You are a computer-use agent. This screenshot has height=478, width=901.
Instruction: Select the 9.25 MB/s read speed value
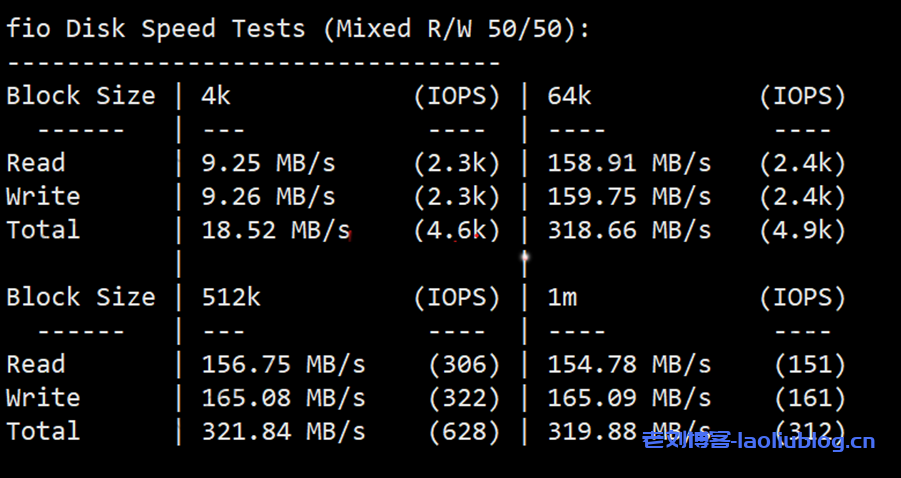click(x=268, y=163)
